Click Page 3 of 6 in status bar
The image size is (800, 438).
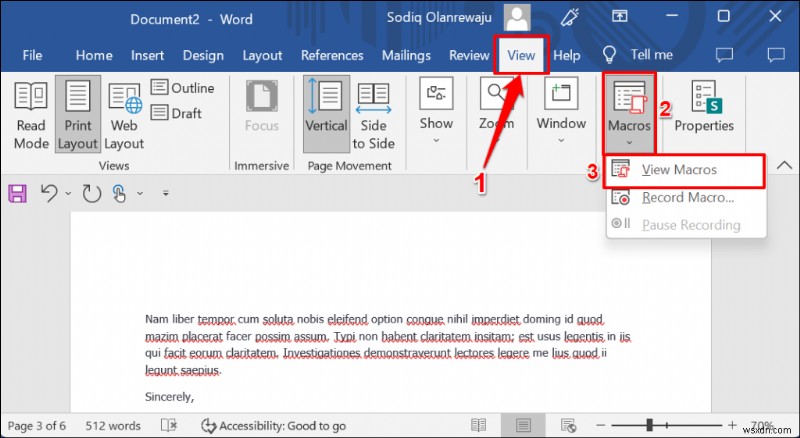coord(37,426)
